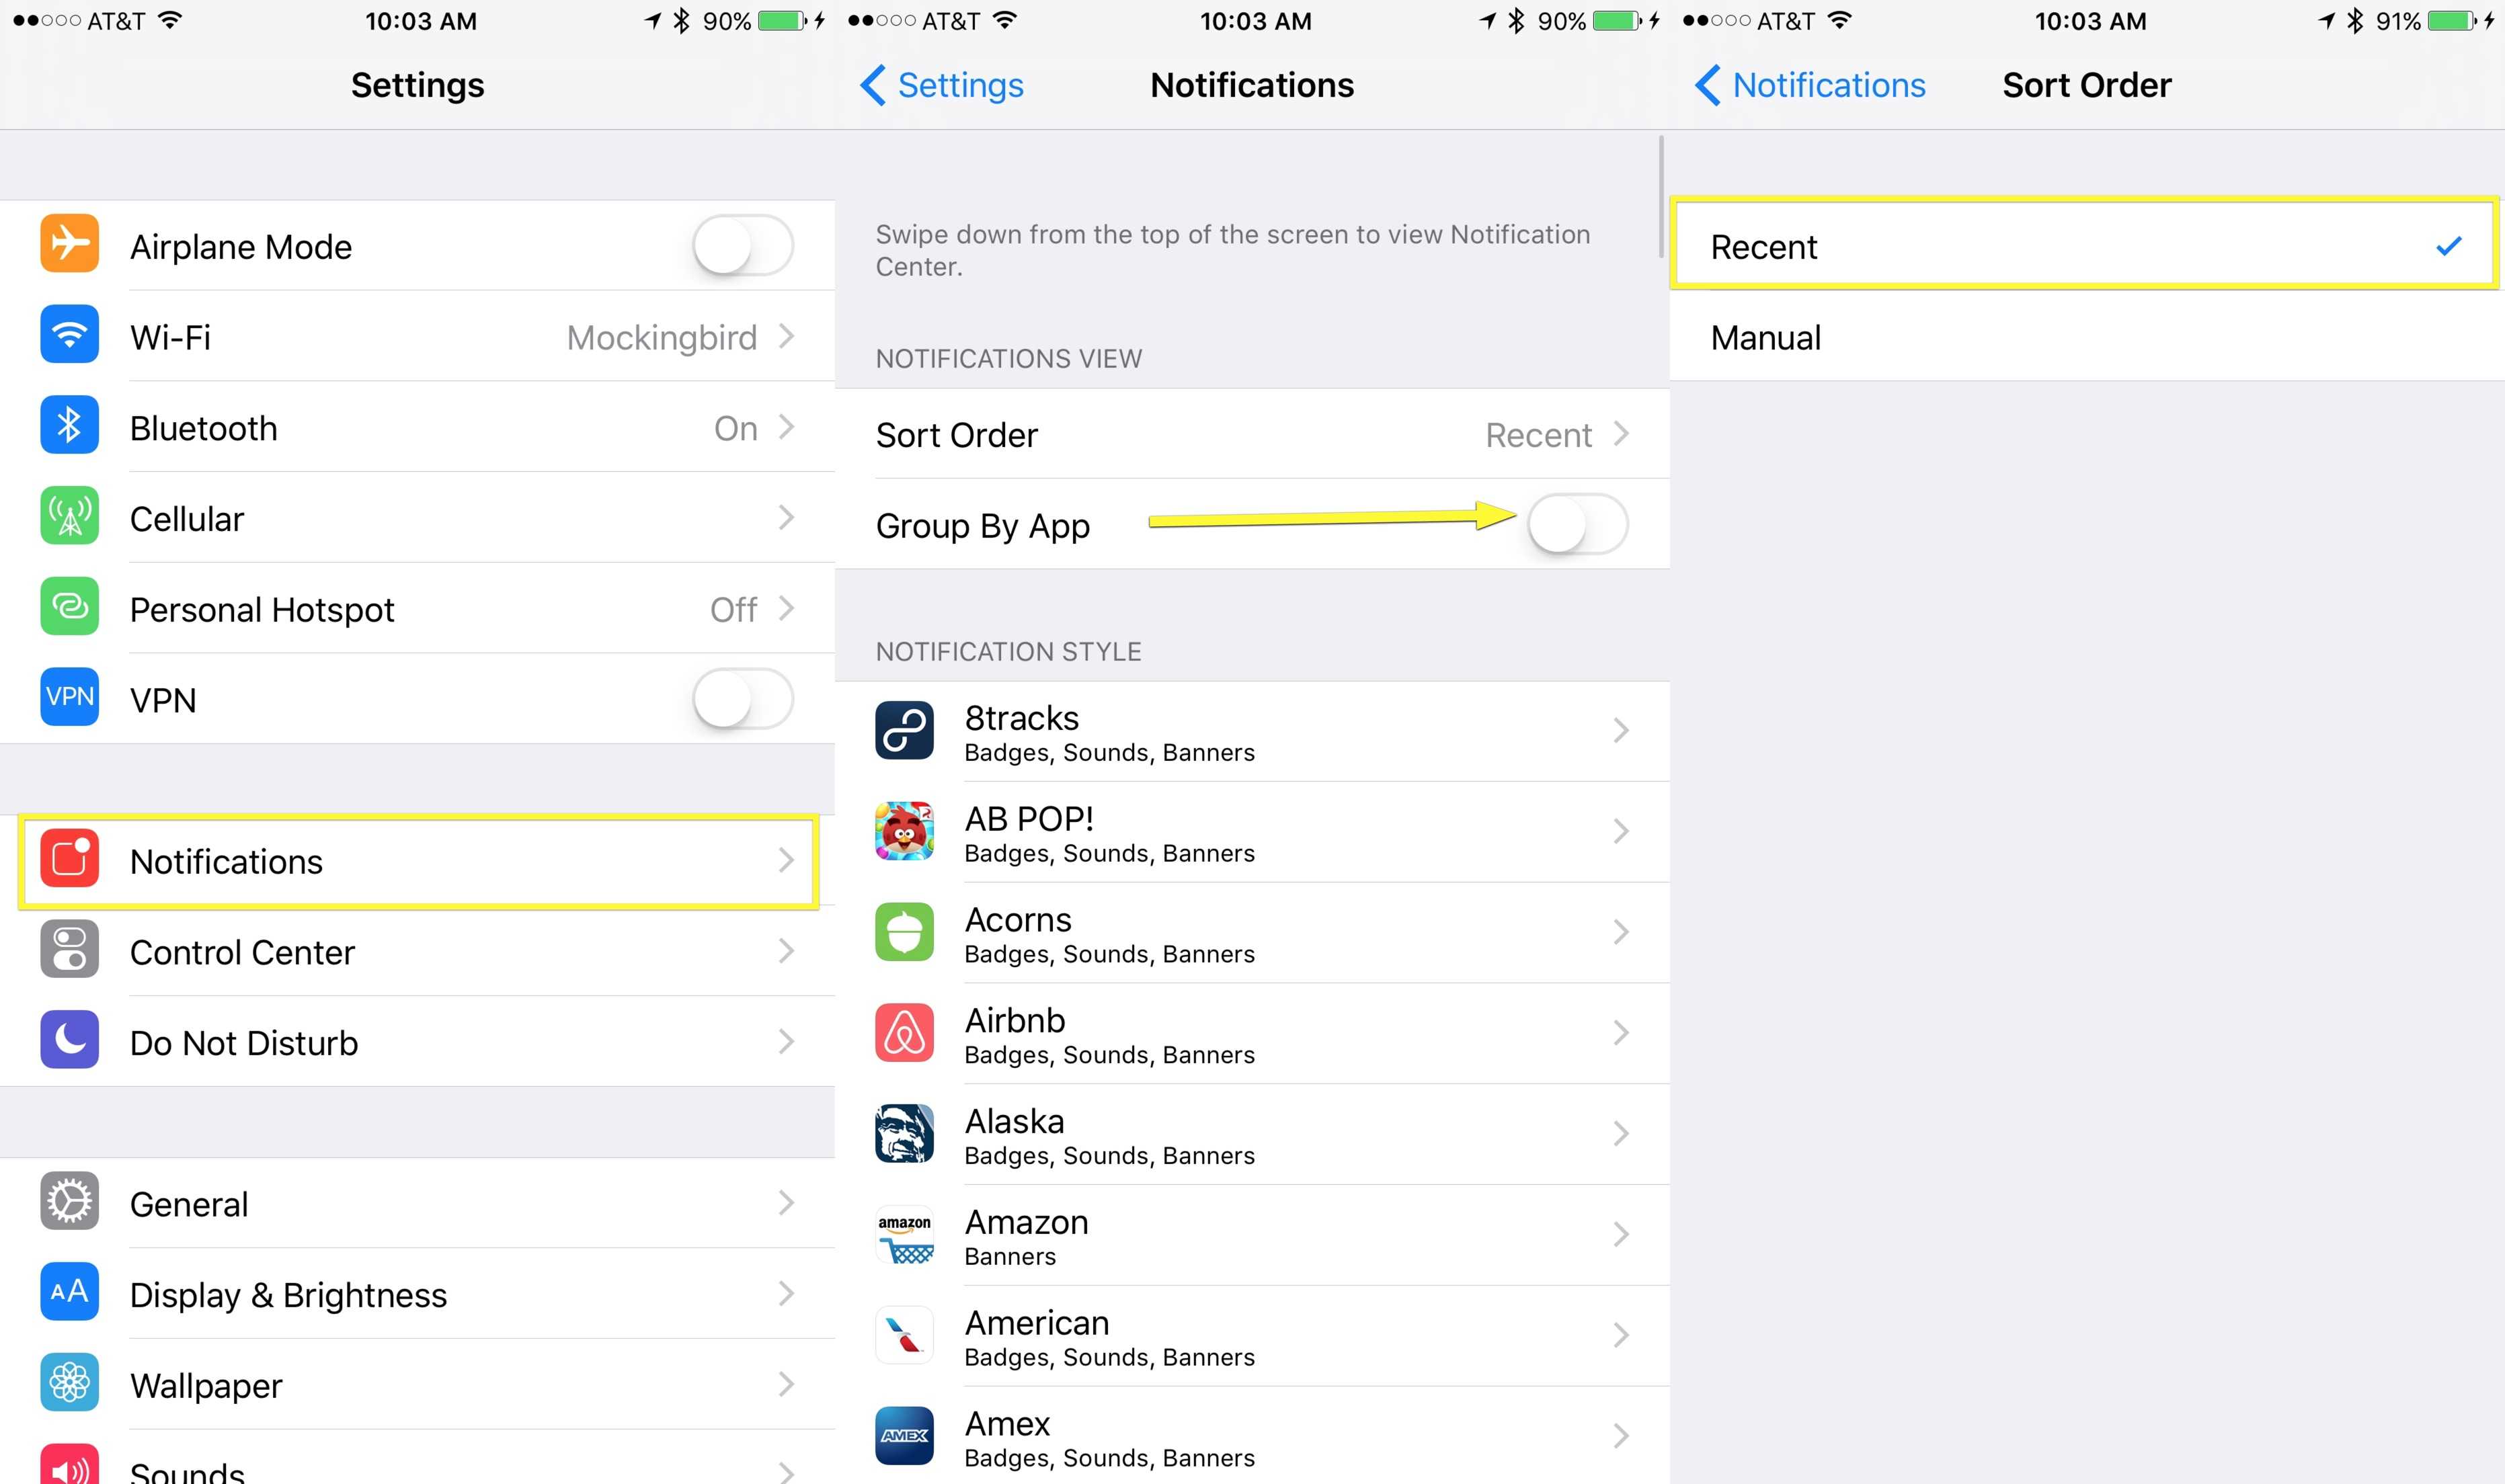Tap the Amazon app icon

[904, 1235]
